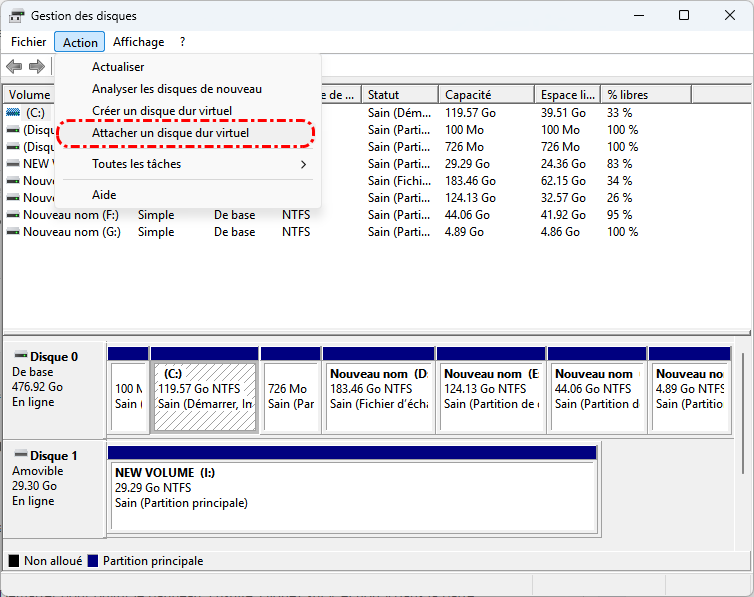This screenshot has width=754, height=597.
Task: Select the 726 Mo partition on Disque 0
Action: tap(288, 396)
